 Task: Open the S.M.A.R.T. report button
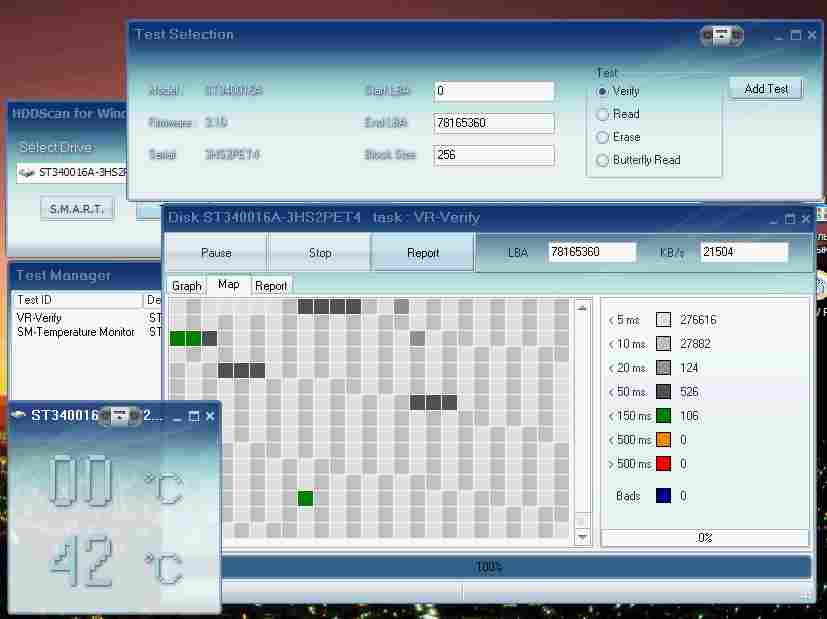pyautogui.click(x=76, y=209)
